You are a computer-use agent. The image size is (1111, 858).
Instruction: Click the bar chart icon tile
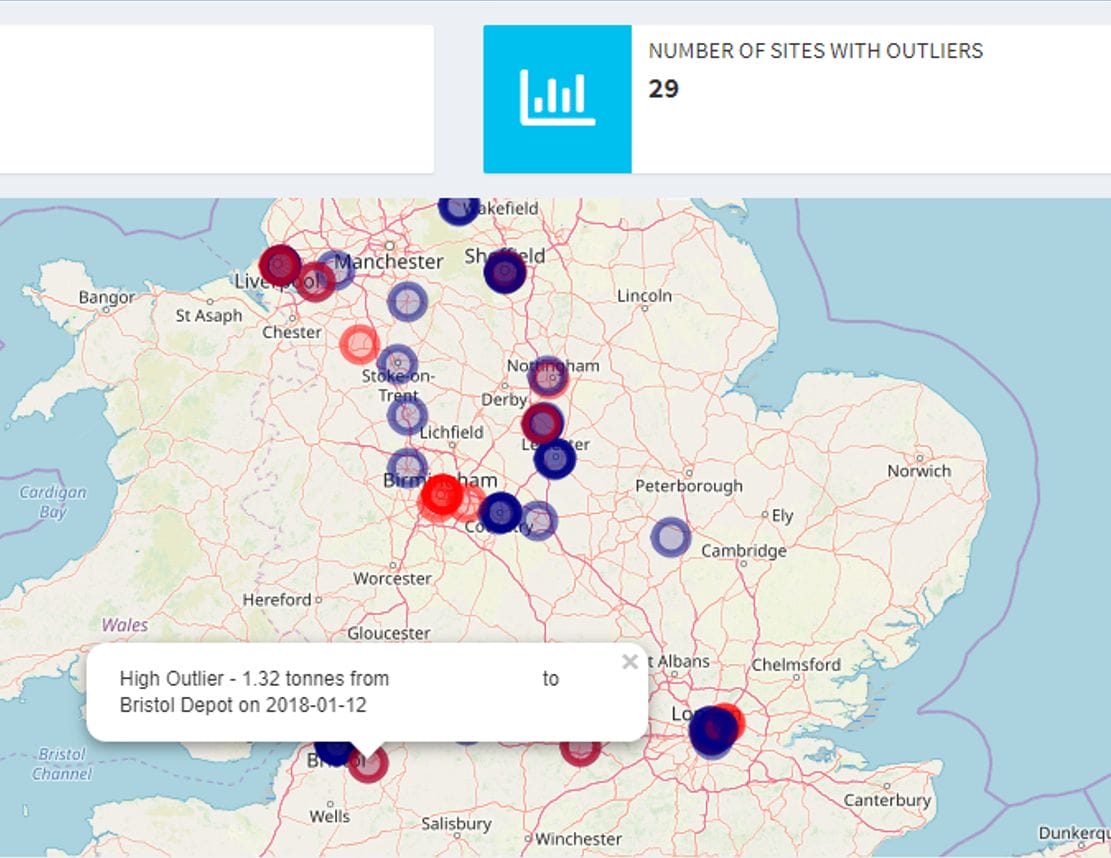click(557, 99)
